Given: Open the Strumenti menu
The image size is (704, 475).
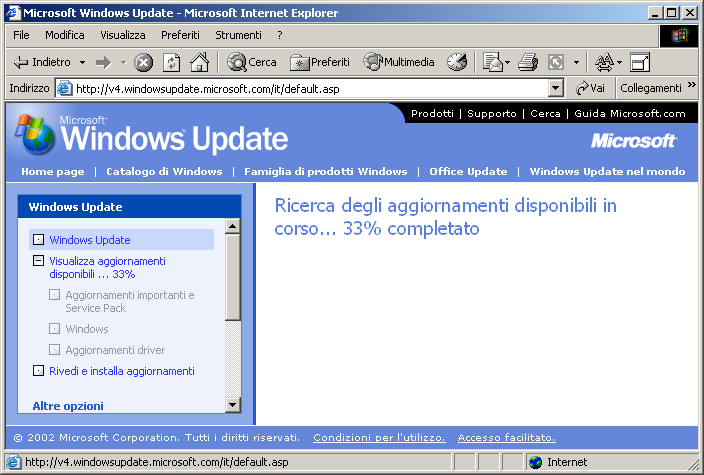Looking at the screenshot, I should (238, 35).
